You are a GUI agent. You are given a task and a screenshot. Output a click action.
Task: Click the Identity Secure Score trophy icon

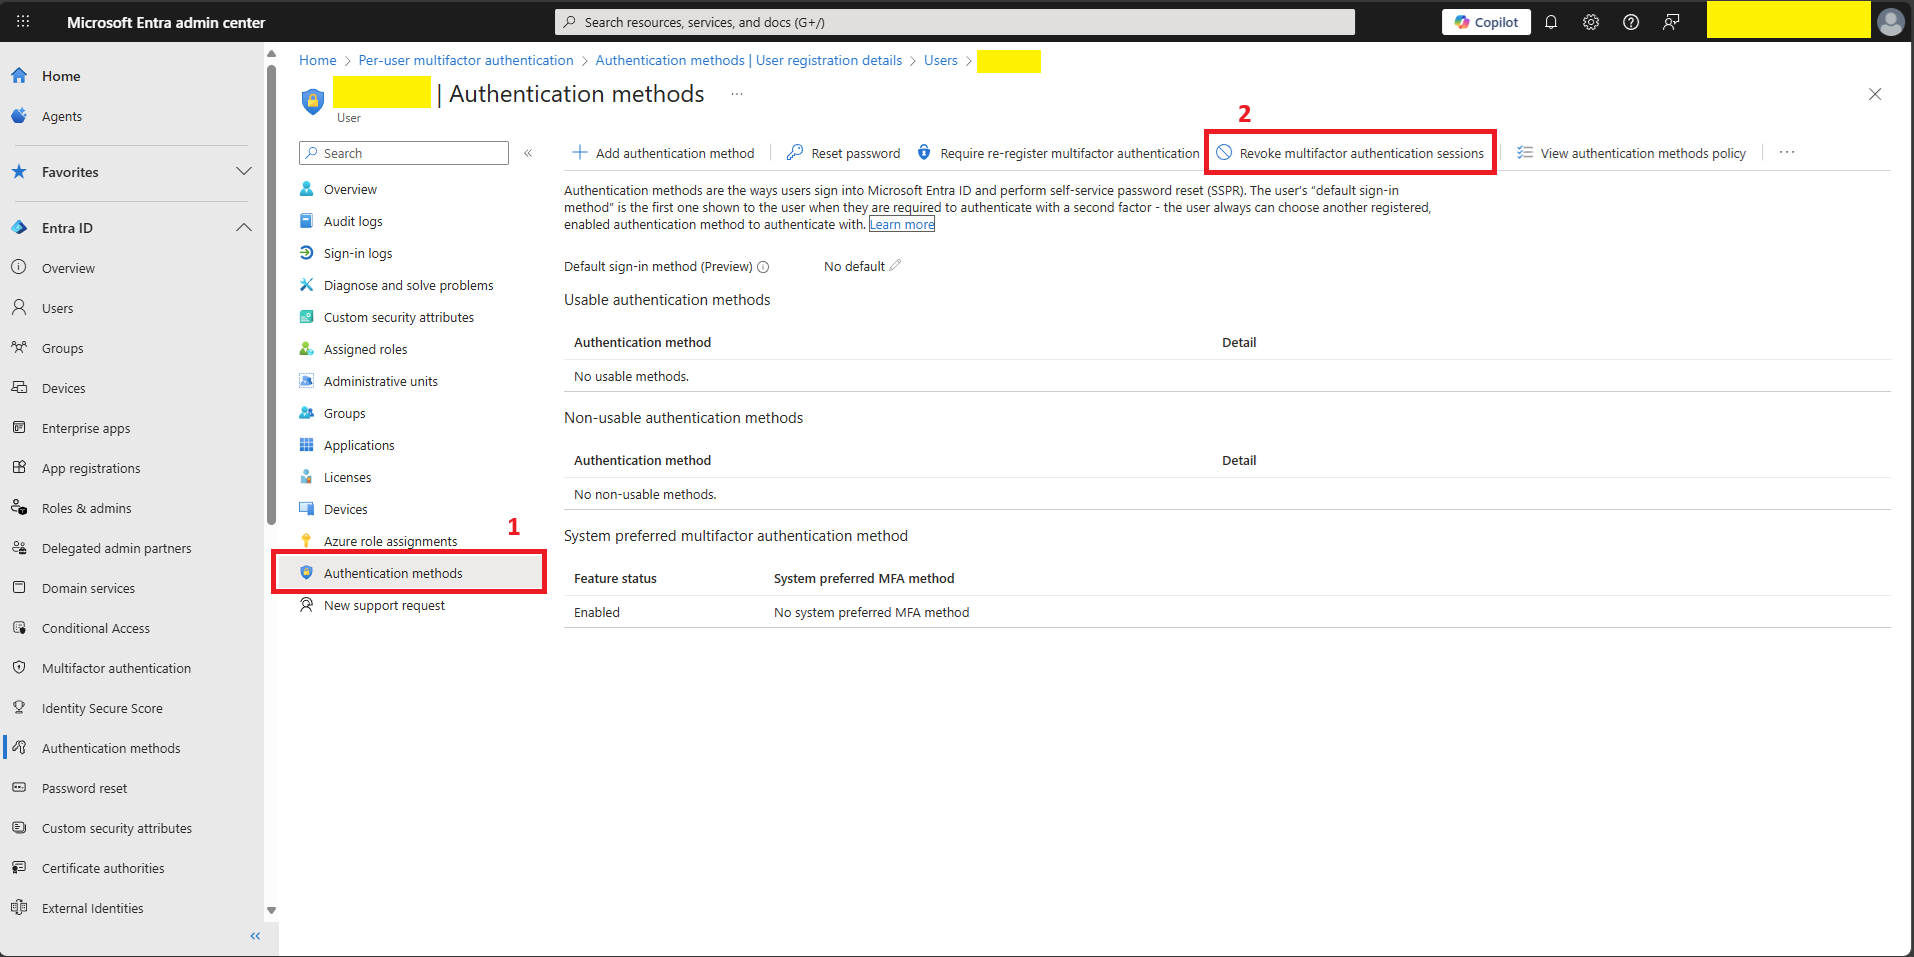(x=19, y=708)
